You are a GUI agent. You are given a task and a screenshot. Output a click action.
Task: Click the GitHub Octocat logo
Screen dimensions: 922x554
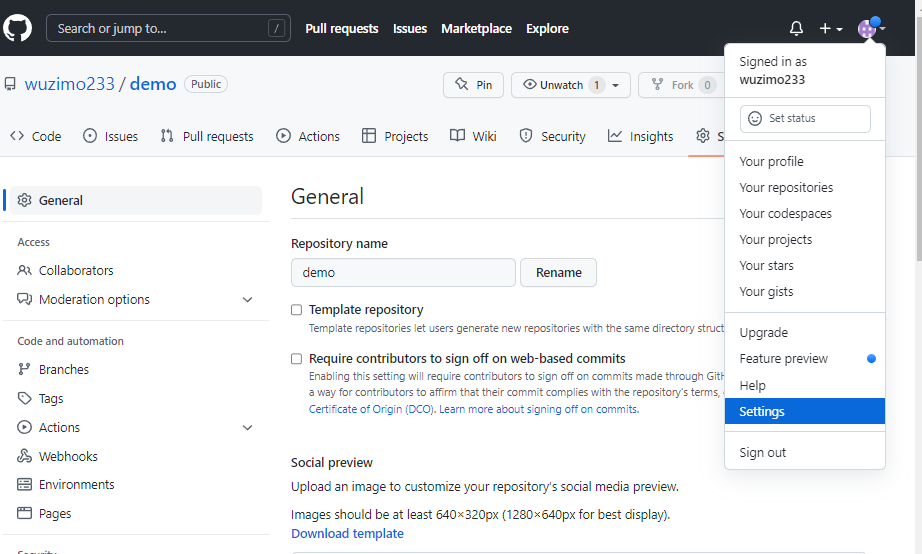18,28
